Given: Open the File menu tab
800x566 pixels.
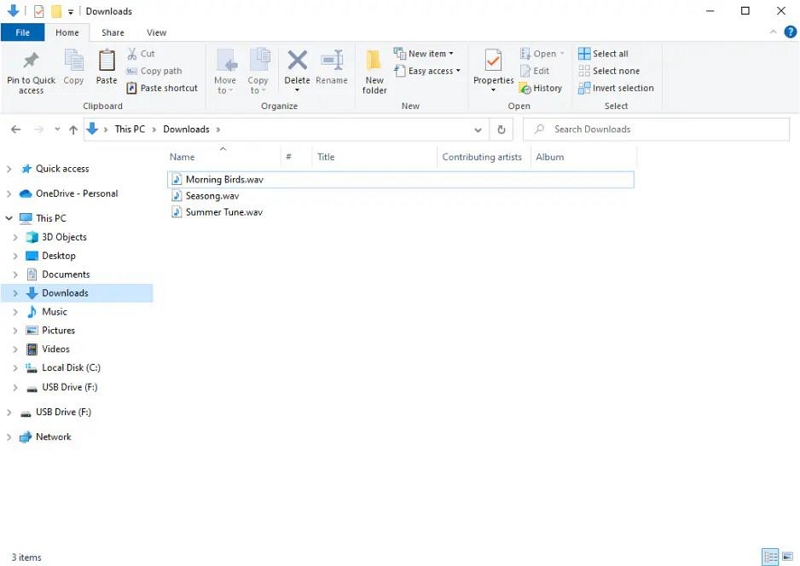Looking at the screenshot, I should point(22,33).
